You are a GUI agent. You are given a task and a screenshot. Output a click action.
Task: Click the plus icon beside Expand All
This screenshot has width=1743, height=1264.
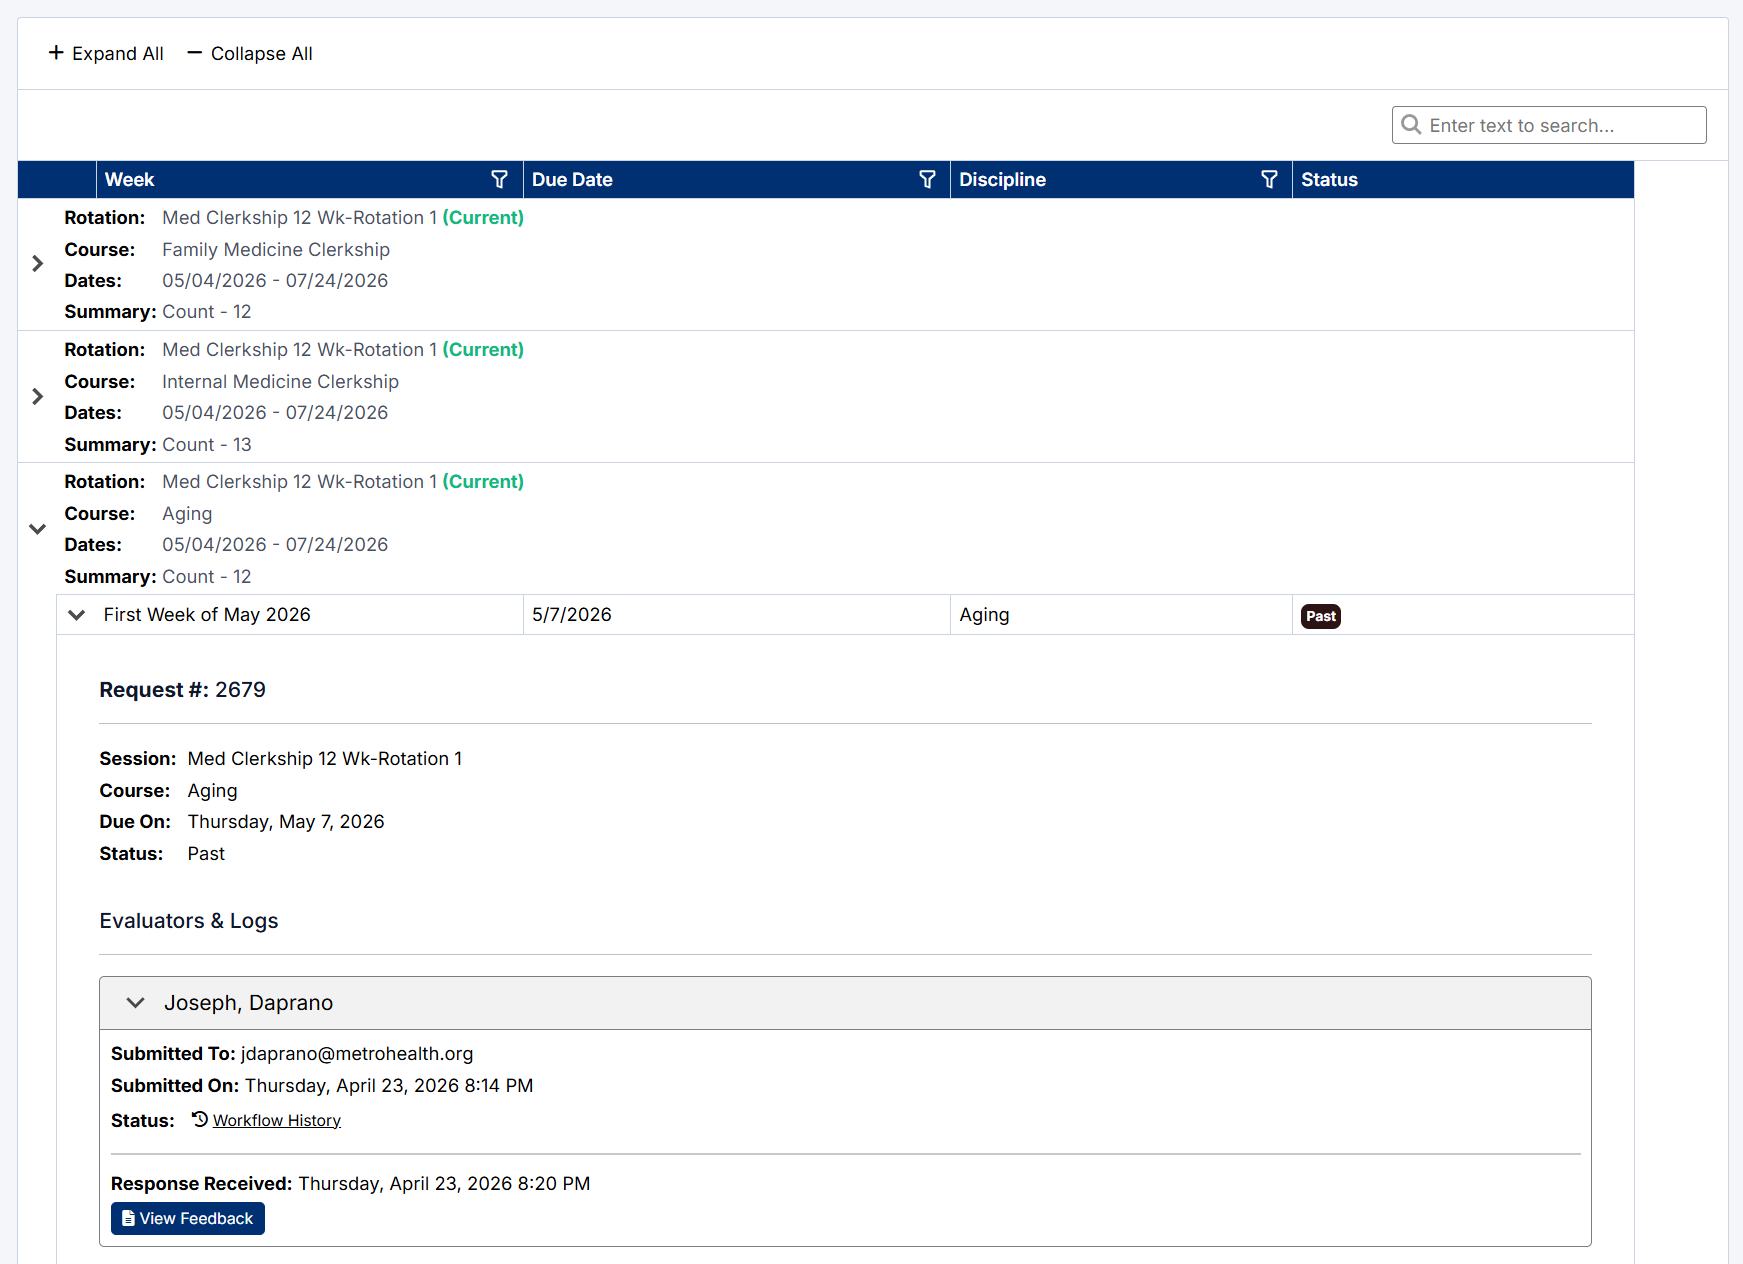(56, 53)
